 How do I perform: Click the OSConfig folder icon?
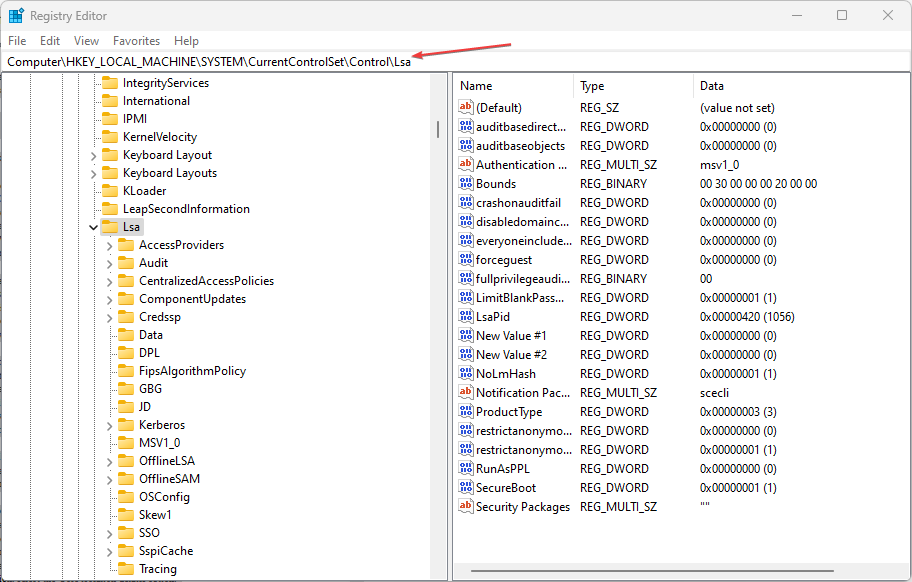pos(126,497)
